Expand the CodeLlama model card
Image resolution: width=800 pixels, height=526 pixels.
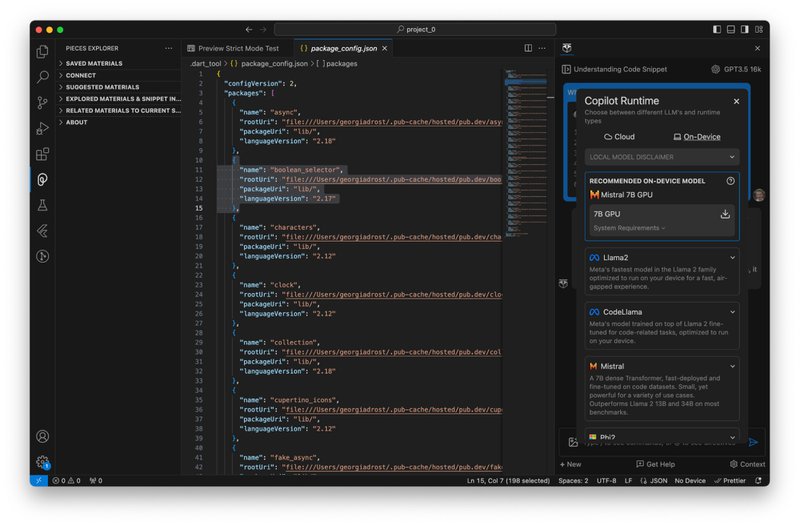pyautogui.click(x=732, y=312)
